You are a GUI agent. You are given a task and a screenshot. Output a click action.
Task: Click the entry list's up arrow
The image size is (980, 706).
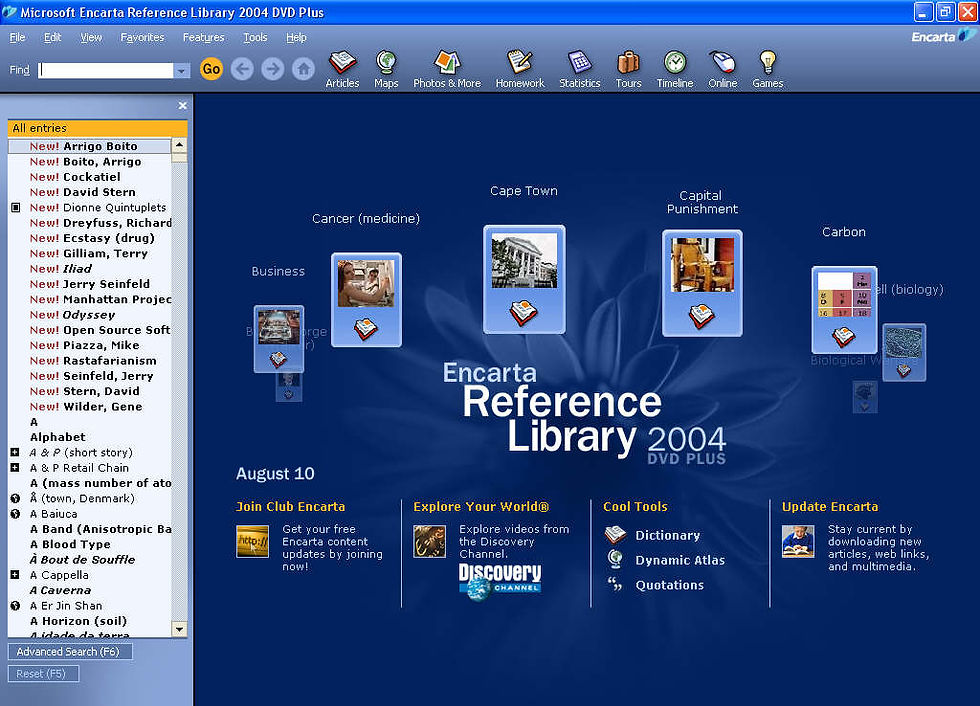coord(179,145)
